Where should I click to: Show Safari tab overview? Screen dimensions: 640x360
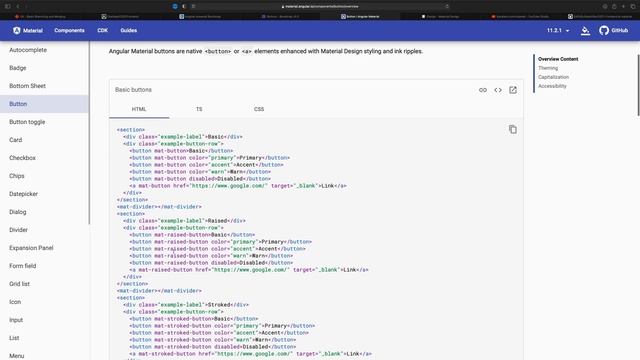(633, 6)
